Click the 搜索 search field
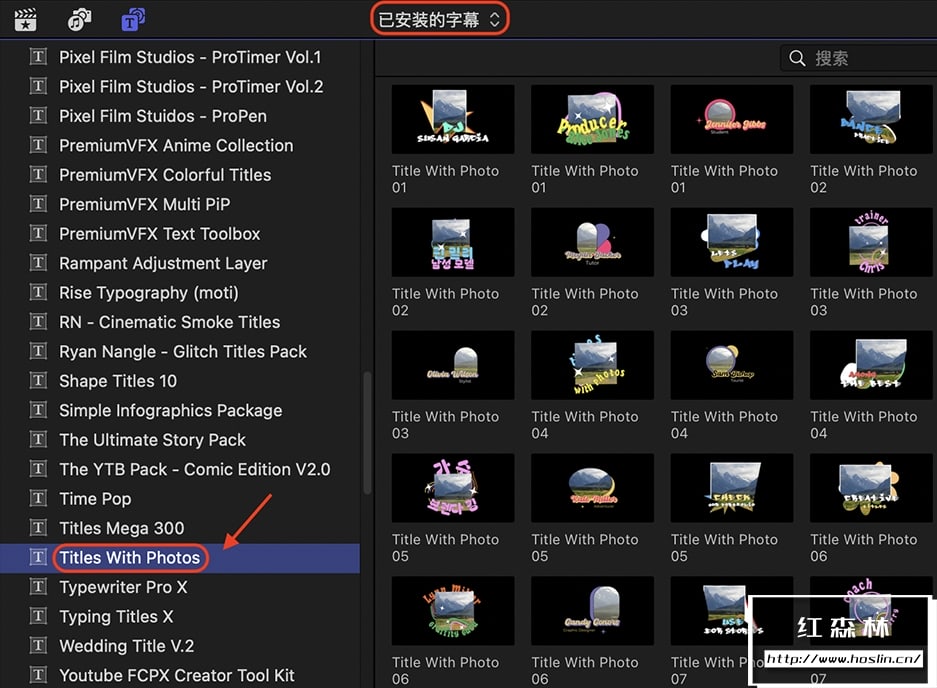Viewport: 937px width, 688px height. [x=859, y=58]
